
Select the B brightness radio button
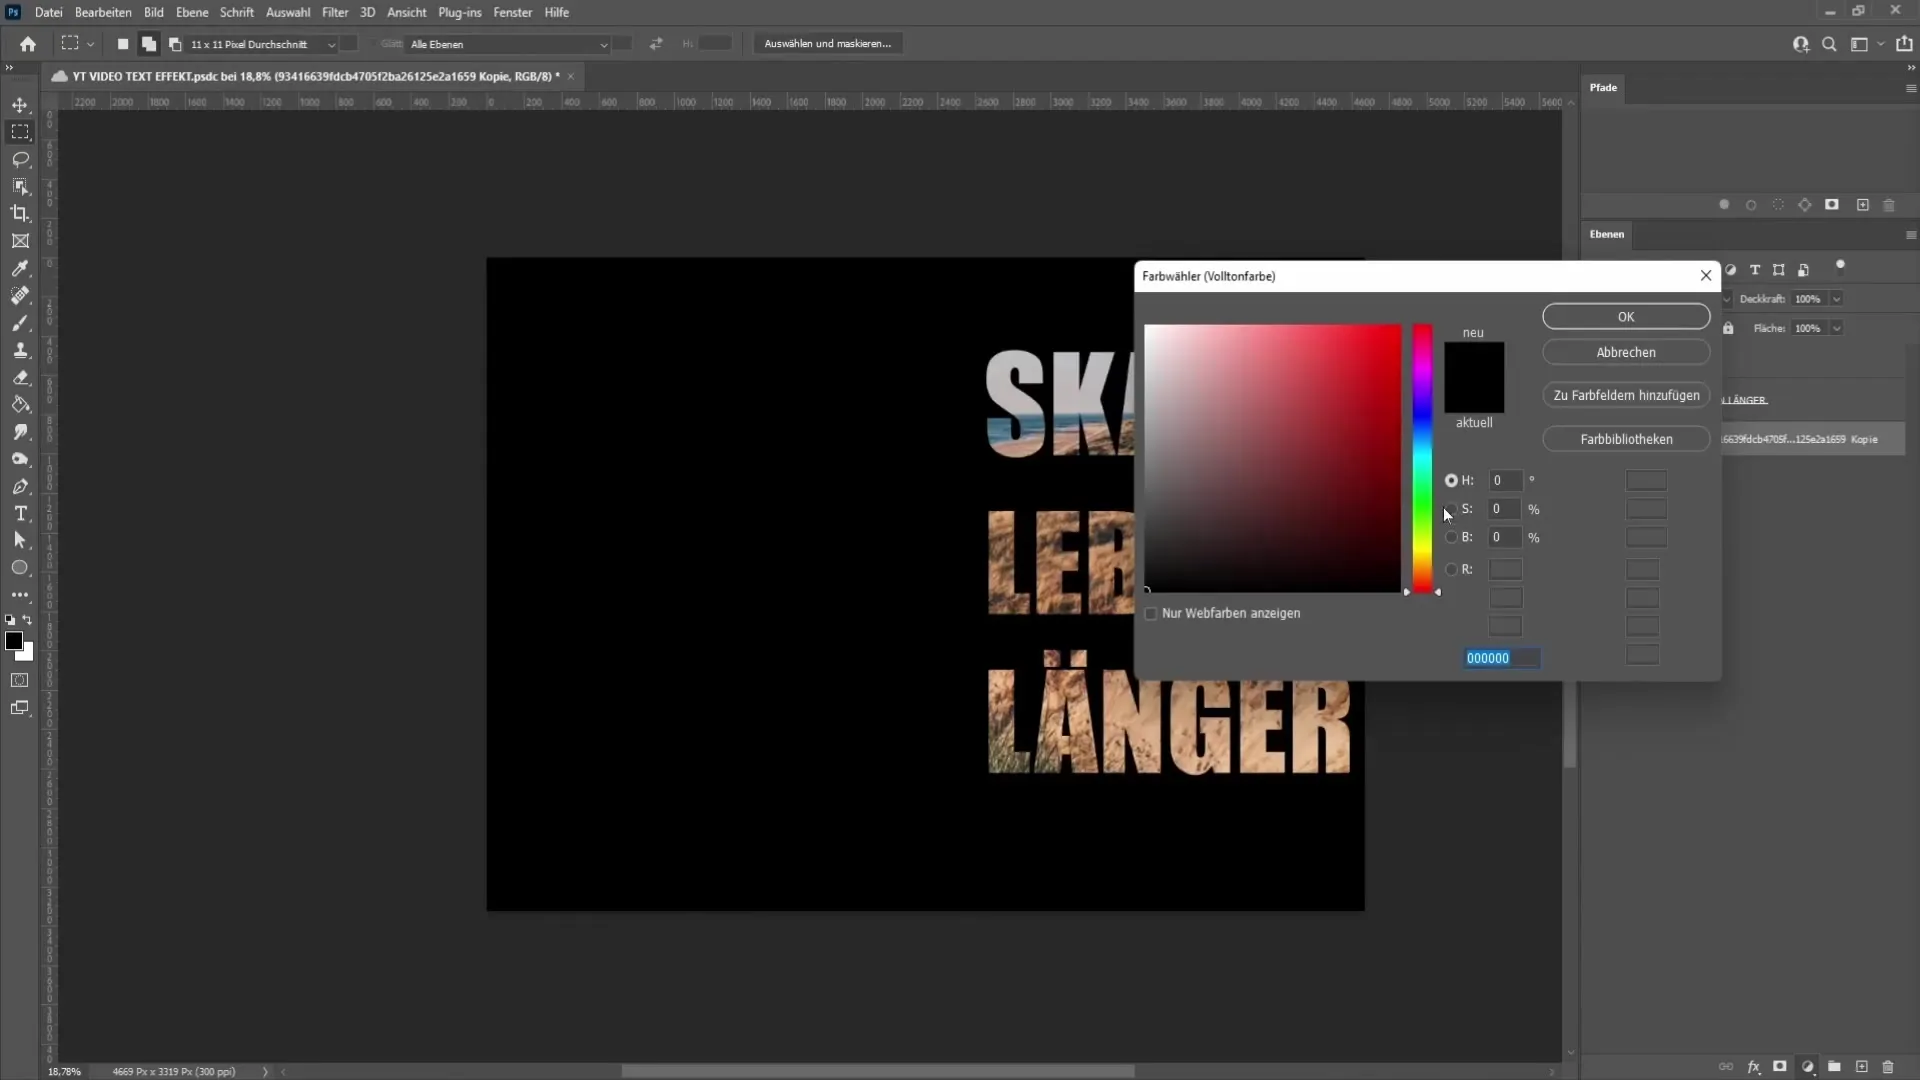[1451, 537]
